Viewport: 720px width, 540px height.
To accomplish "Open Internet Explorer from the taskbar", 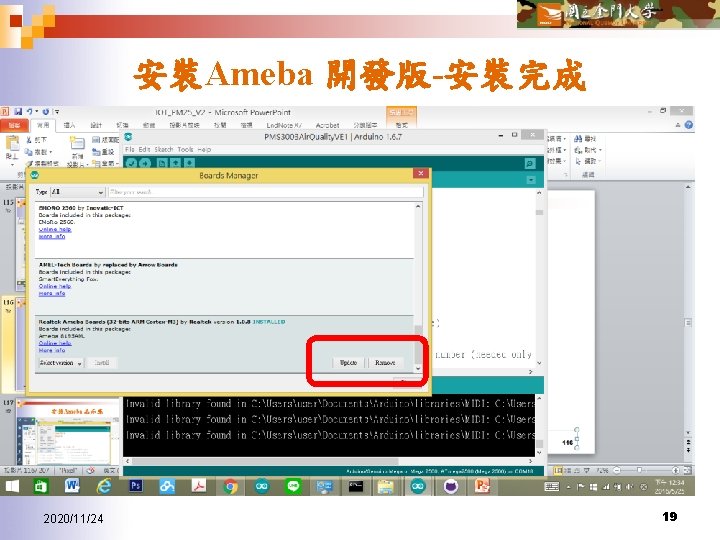I will click(x=104, y=486).
